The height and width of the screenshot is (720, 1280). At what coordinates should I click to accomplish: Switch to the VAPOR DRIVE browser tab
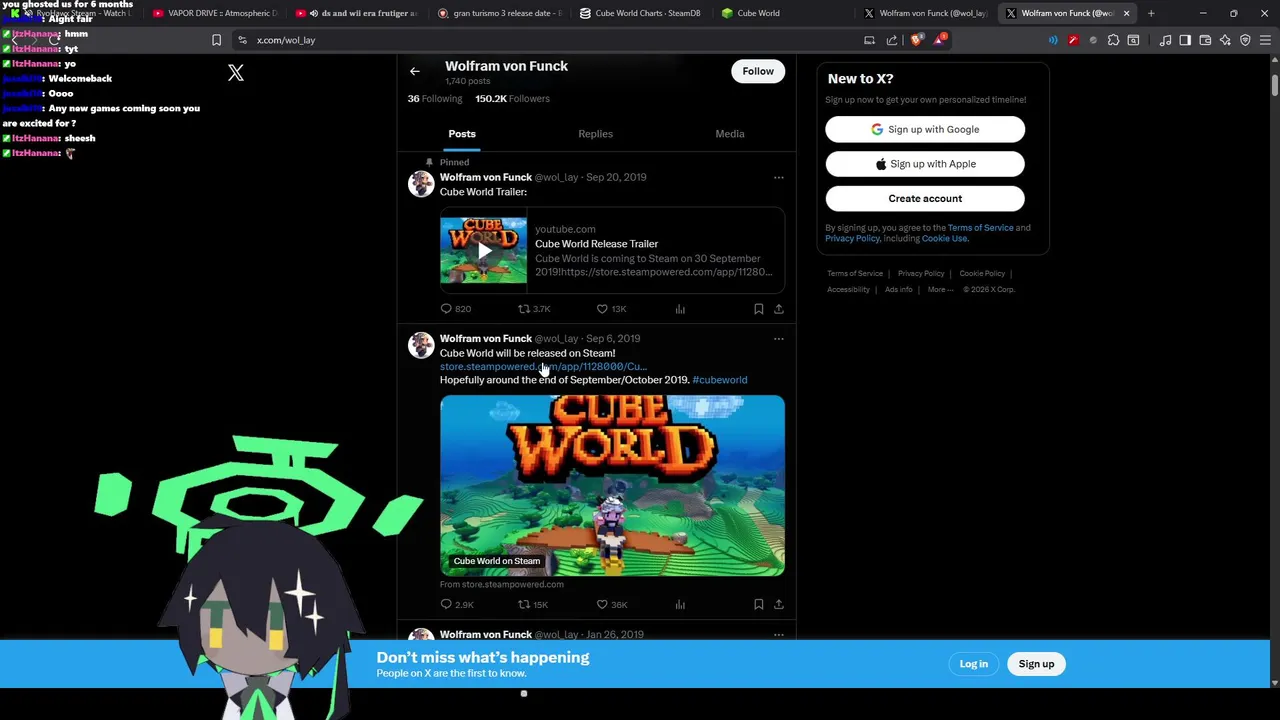(215, 13)
